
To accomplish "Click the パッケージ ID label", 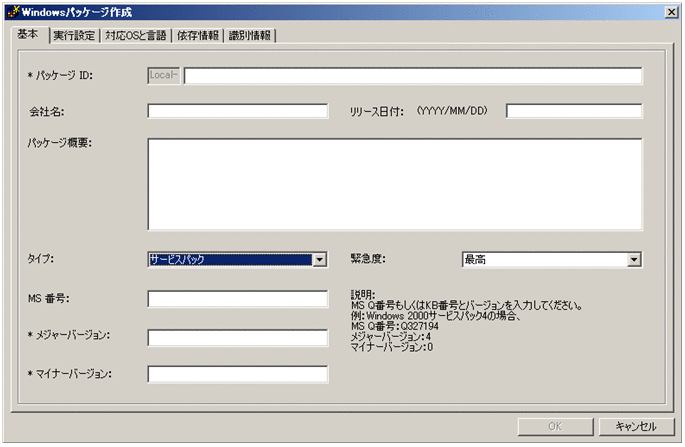I will pos(60,76).
